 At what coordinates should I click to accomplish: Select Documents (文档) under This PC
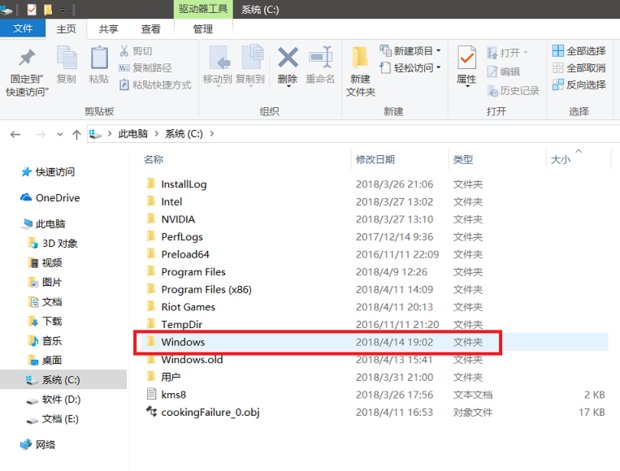pyautogui.click(x=45, y=302)
